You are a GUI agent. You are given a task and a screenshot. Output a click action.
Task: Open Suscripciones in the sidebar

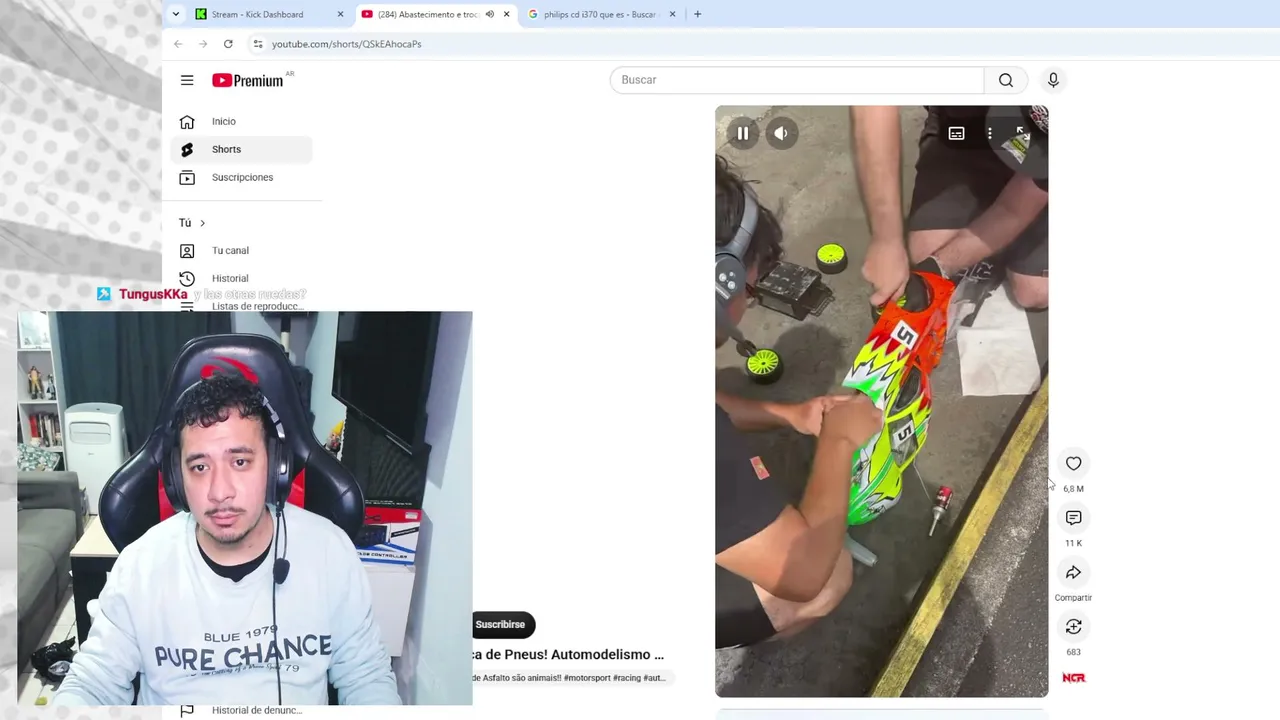[x=242, y=177]
